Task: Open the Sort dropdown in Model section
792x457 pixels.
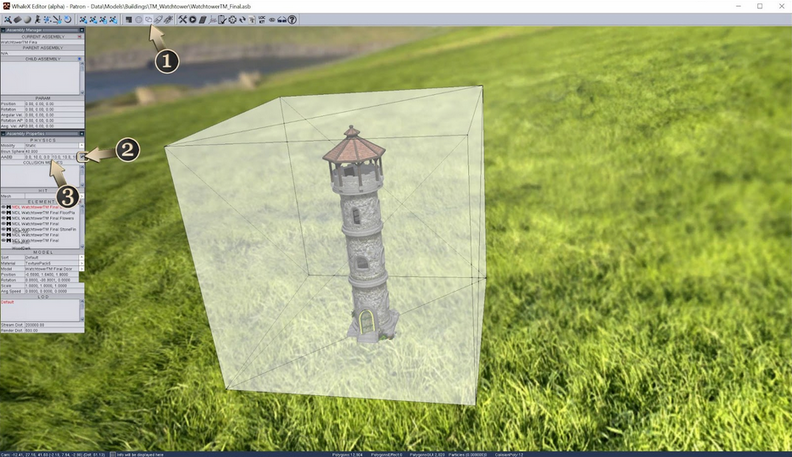Action: [x=81, y=257]
